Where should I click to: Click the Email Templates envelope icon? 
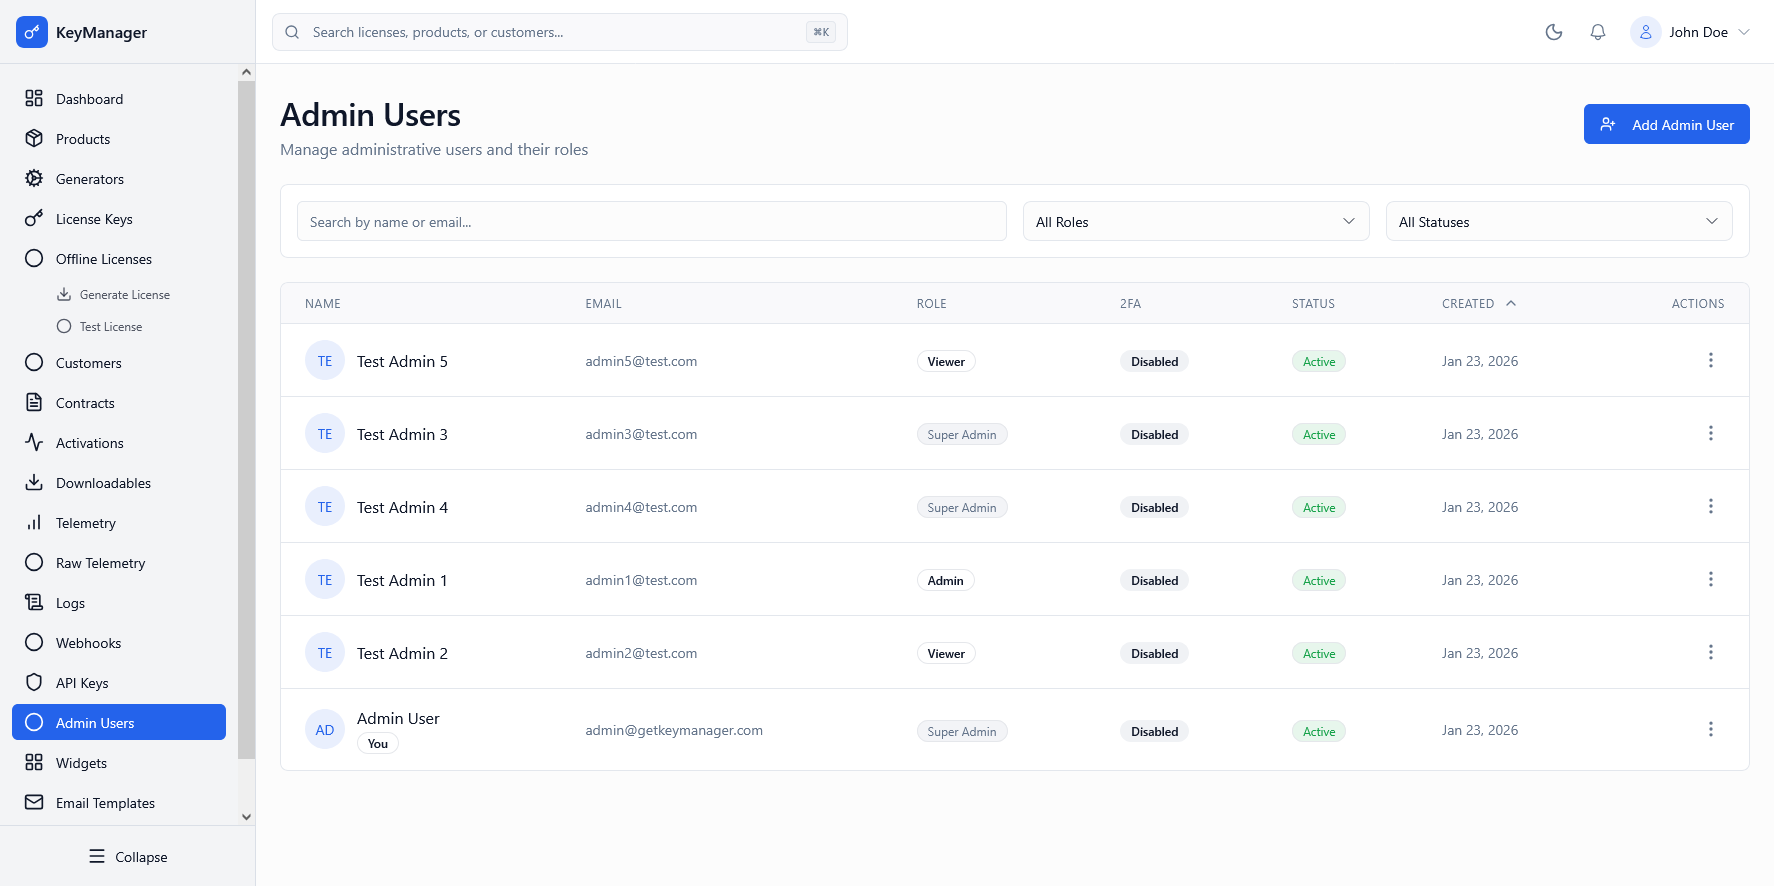coord(34,802)
